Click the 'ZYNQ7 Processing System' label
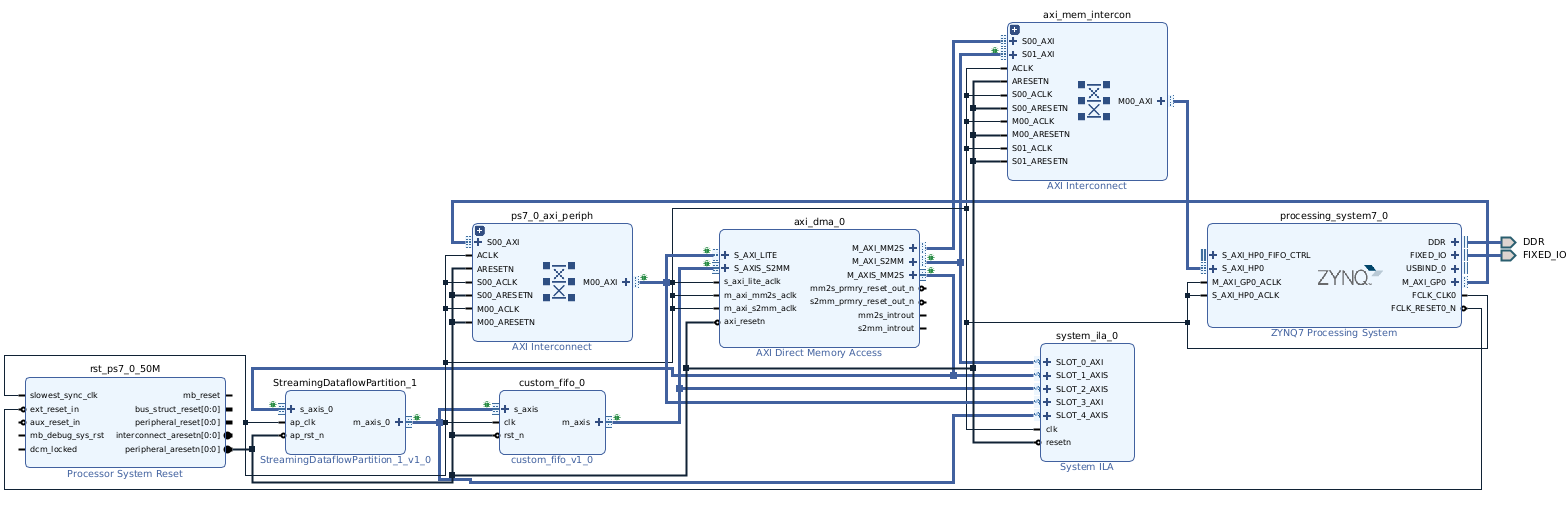The image size is (1568, 507). tap(1334, 333)
